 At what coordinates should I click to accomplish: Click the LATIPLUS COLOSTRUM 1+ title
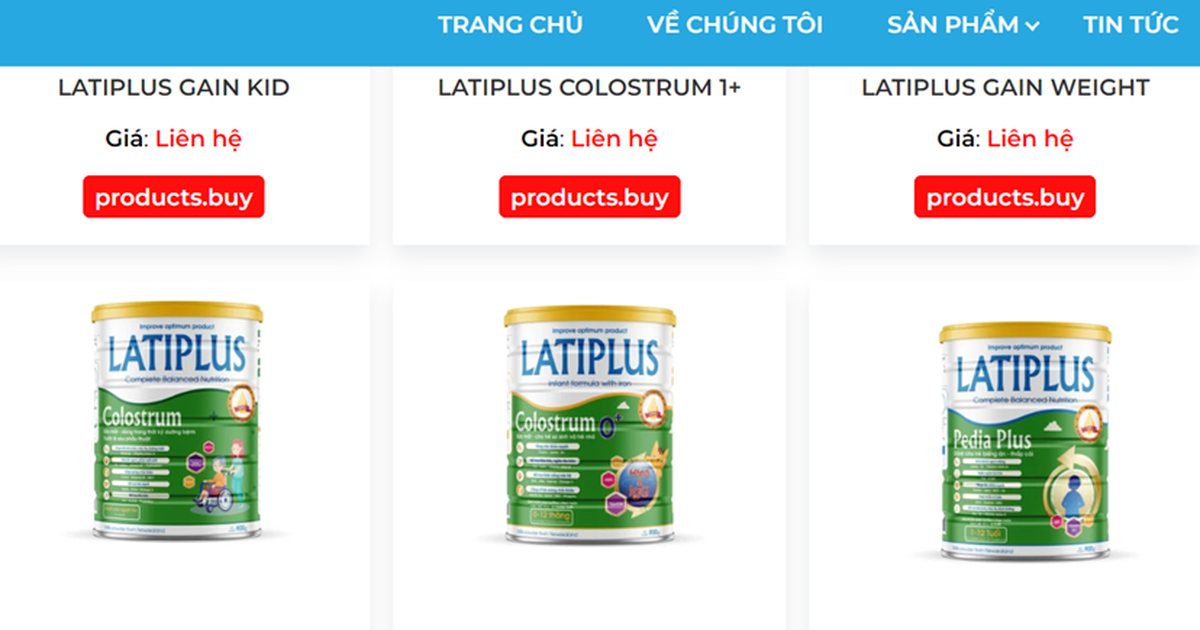point(590,88)
